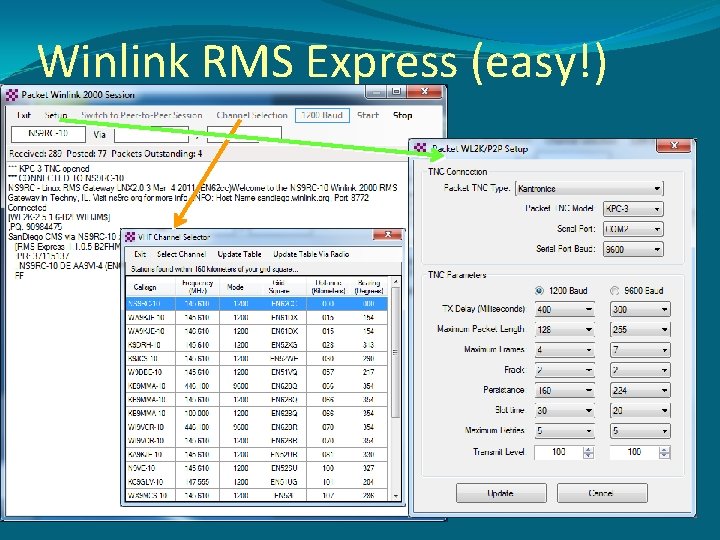Open the Serial Port Baud dropdown showing 9600
720x540 pixels.
633,249
